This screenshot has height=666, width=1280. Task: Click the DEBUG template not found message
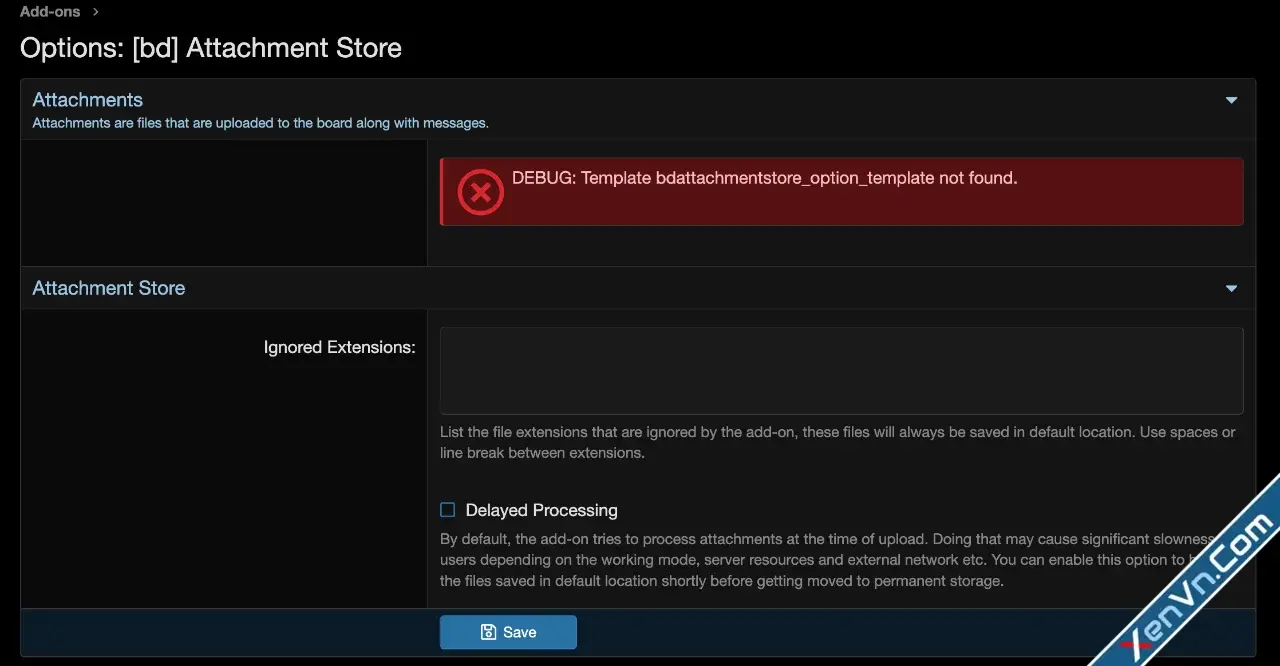764,178
